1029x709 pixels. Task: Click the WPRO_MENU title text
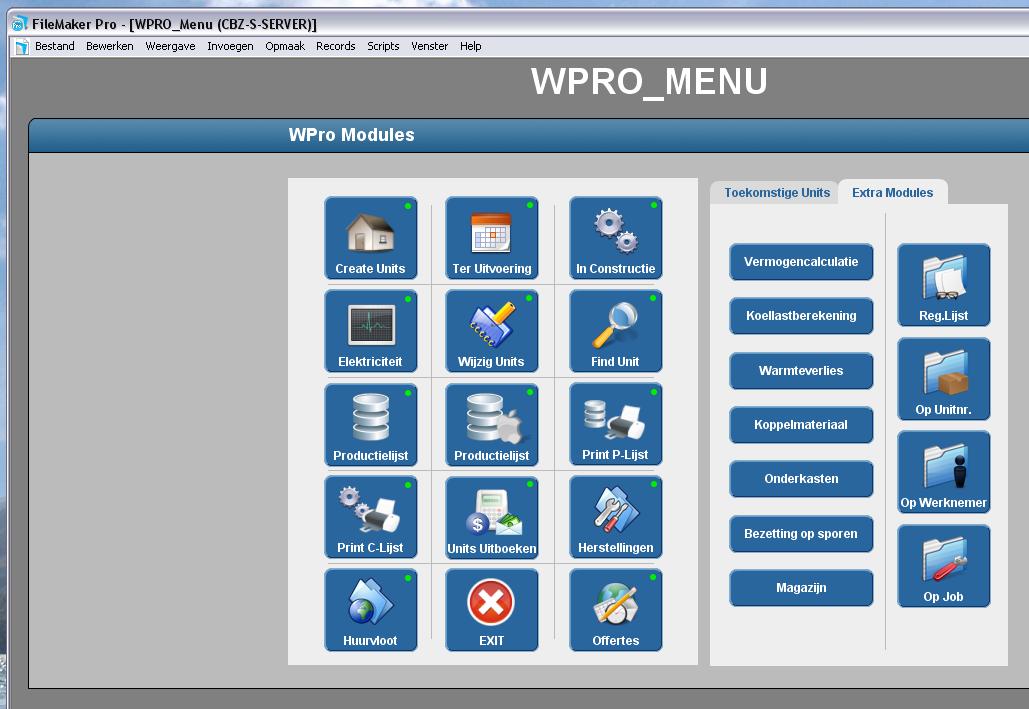click(650, 81)
